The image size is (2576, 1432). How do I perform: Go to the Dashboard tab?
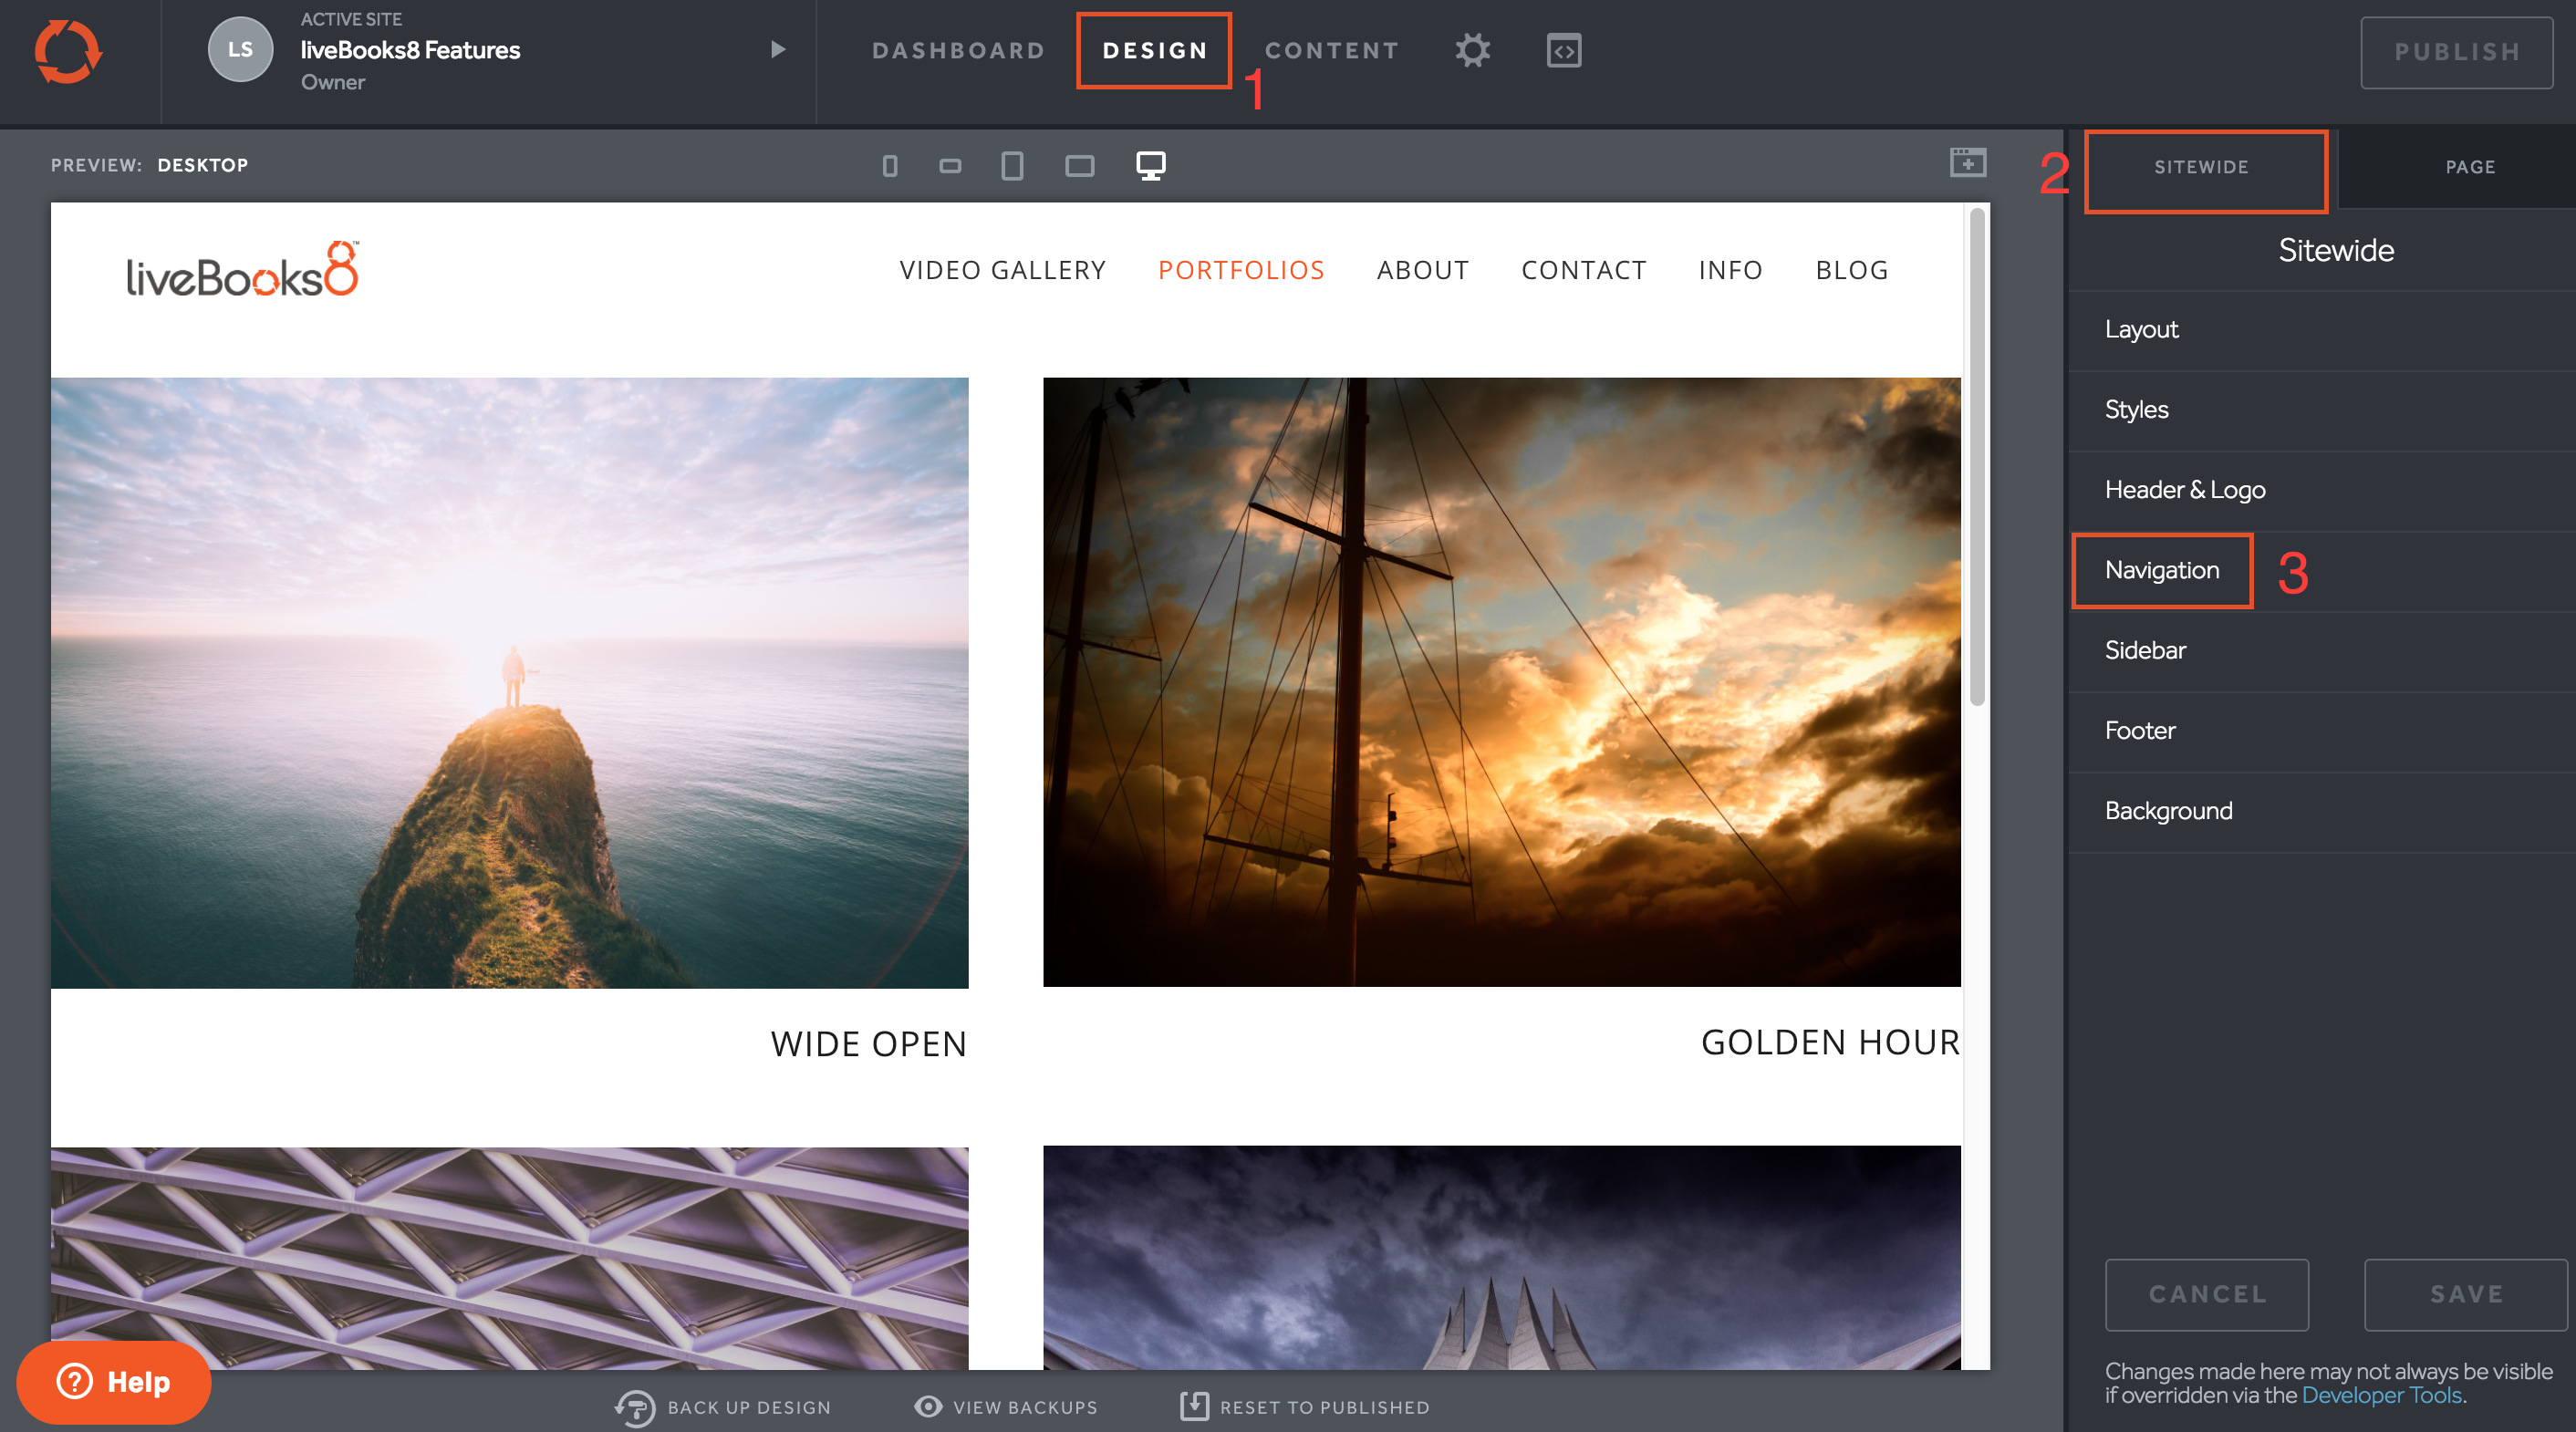pos(958,51)
